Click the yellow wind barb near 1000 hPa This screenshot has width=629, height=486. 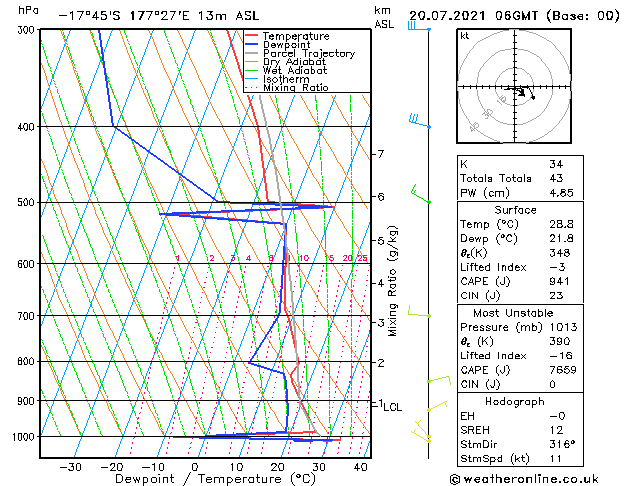pos(423,433)
